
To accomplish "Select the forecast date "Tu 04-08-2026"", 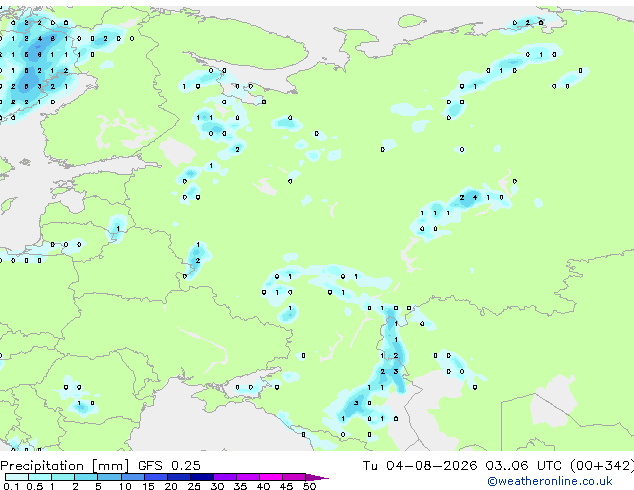I will tap(420, 465).
